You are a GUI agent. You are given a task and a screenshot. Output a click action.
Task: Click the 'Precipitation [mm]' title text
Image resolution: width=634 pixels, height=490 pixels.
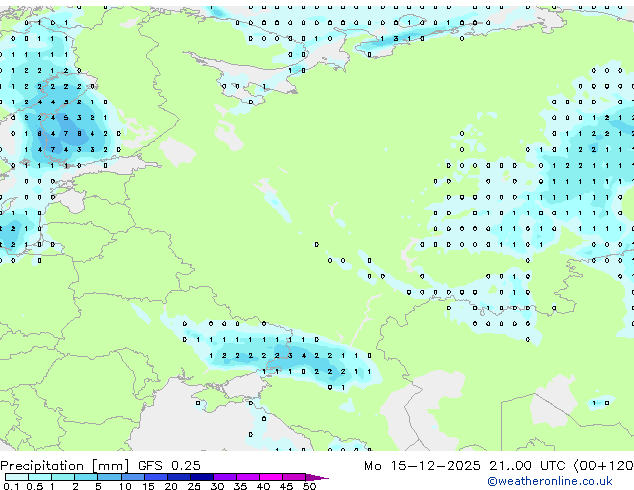pyautogui.click(x=65, y=466)
